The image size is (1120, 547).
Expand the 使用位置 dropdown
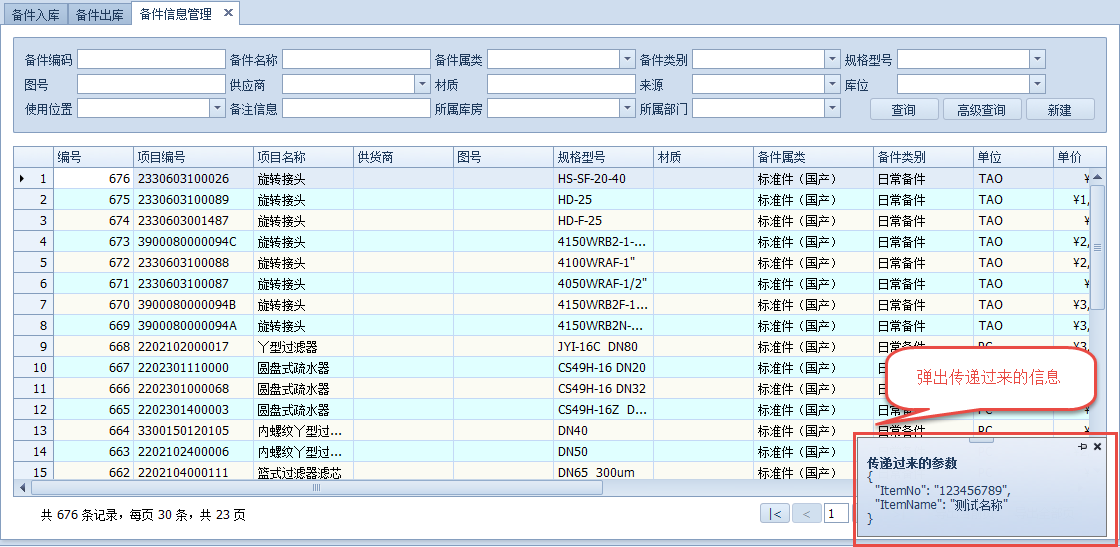[217, 108]
